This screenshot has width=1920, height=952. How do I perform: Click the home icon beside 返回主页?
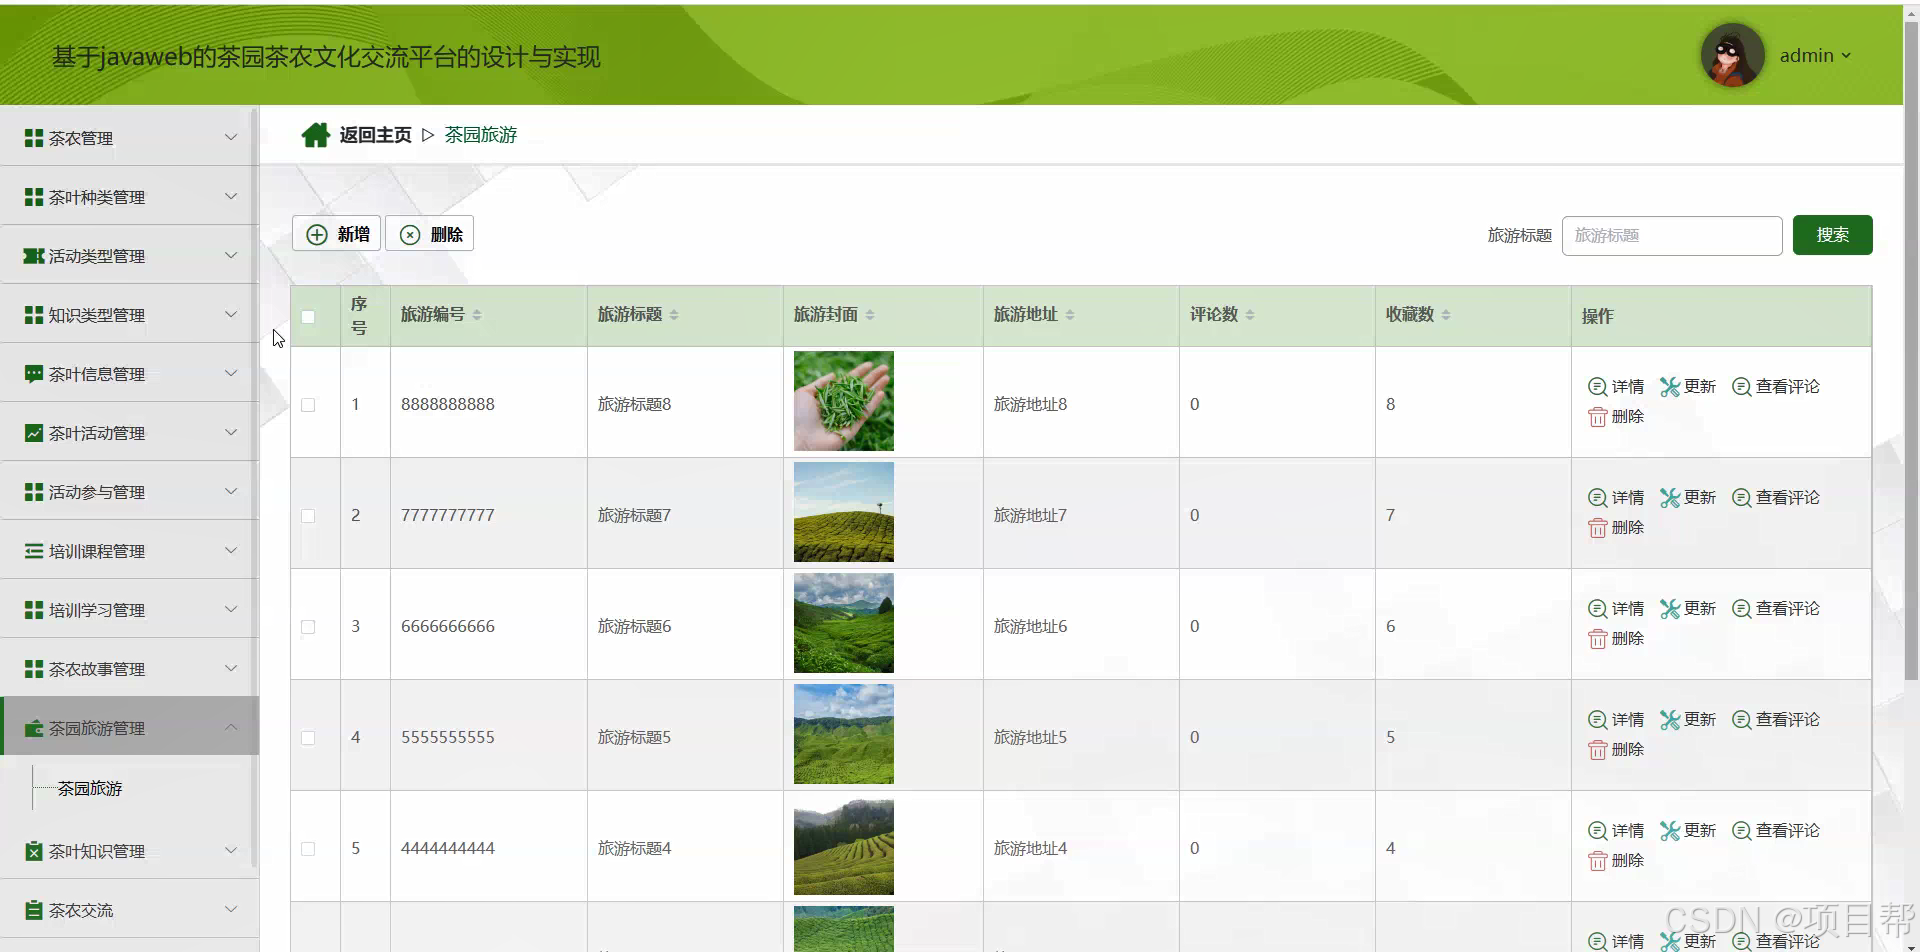click(x=315, y=135)
